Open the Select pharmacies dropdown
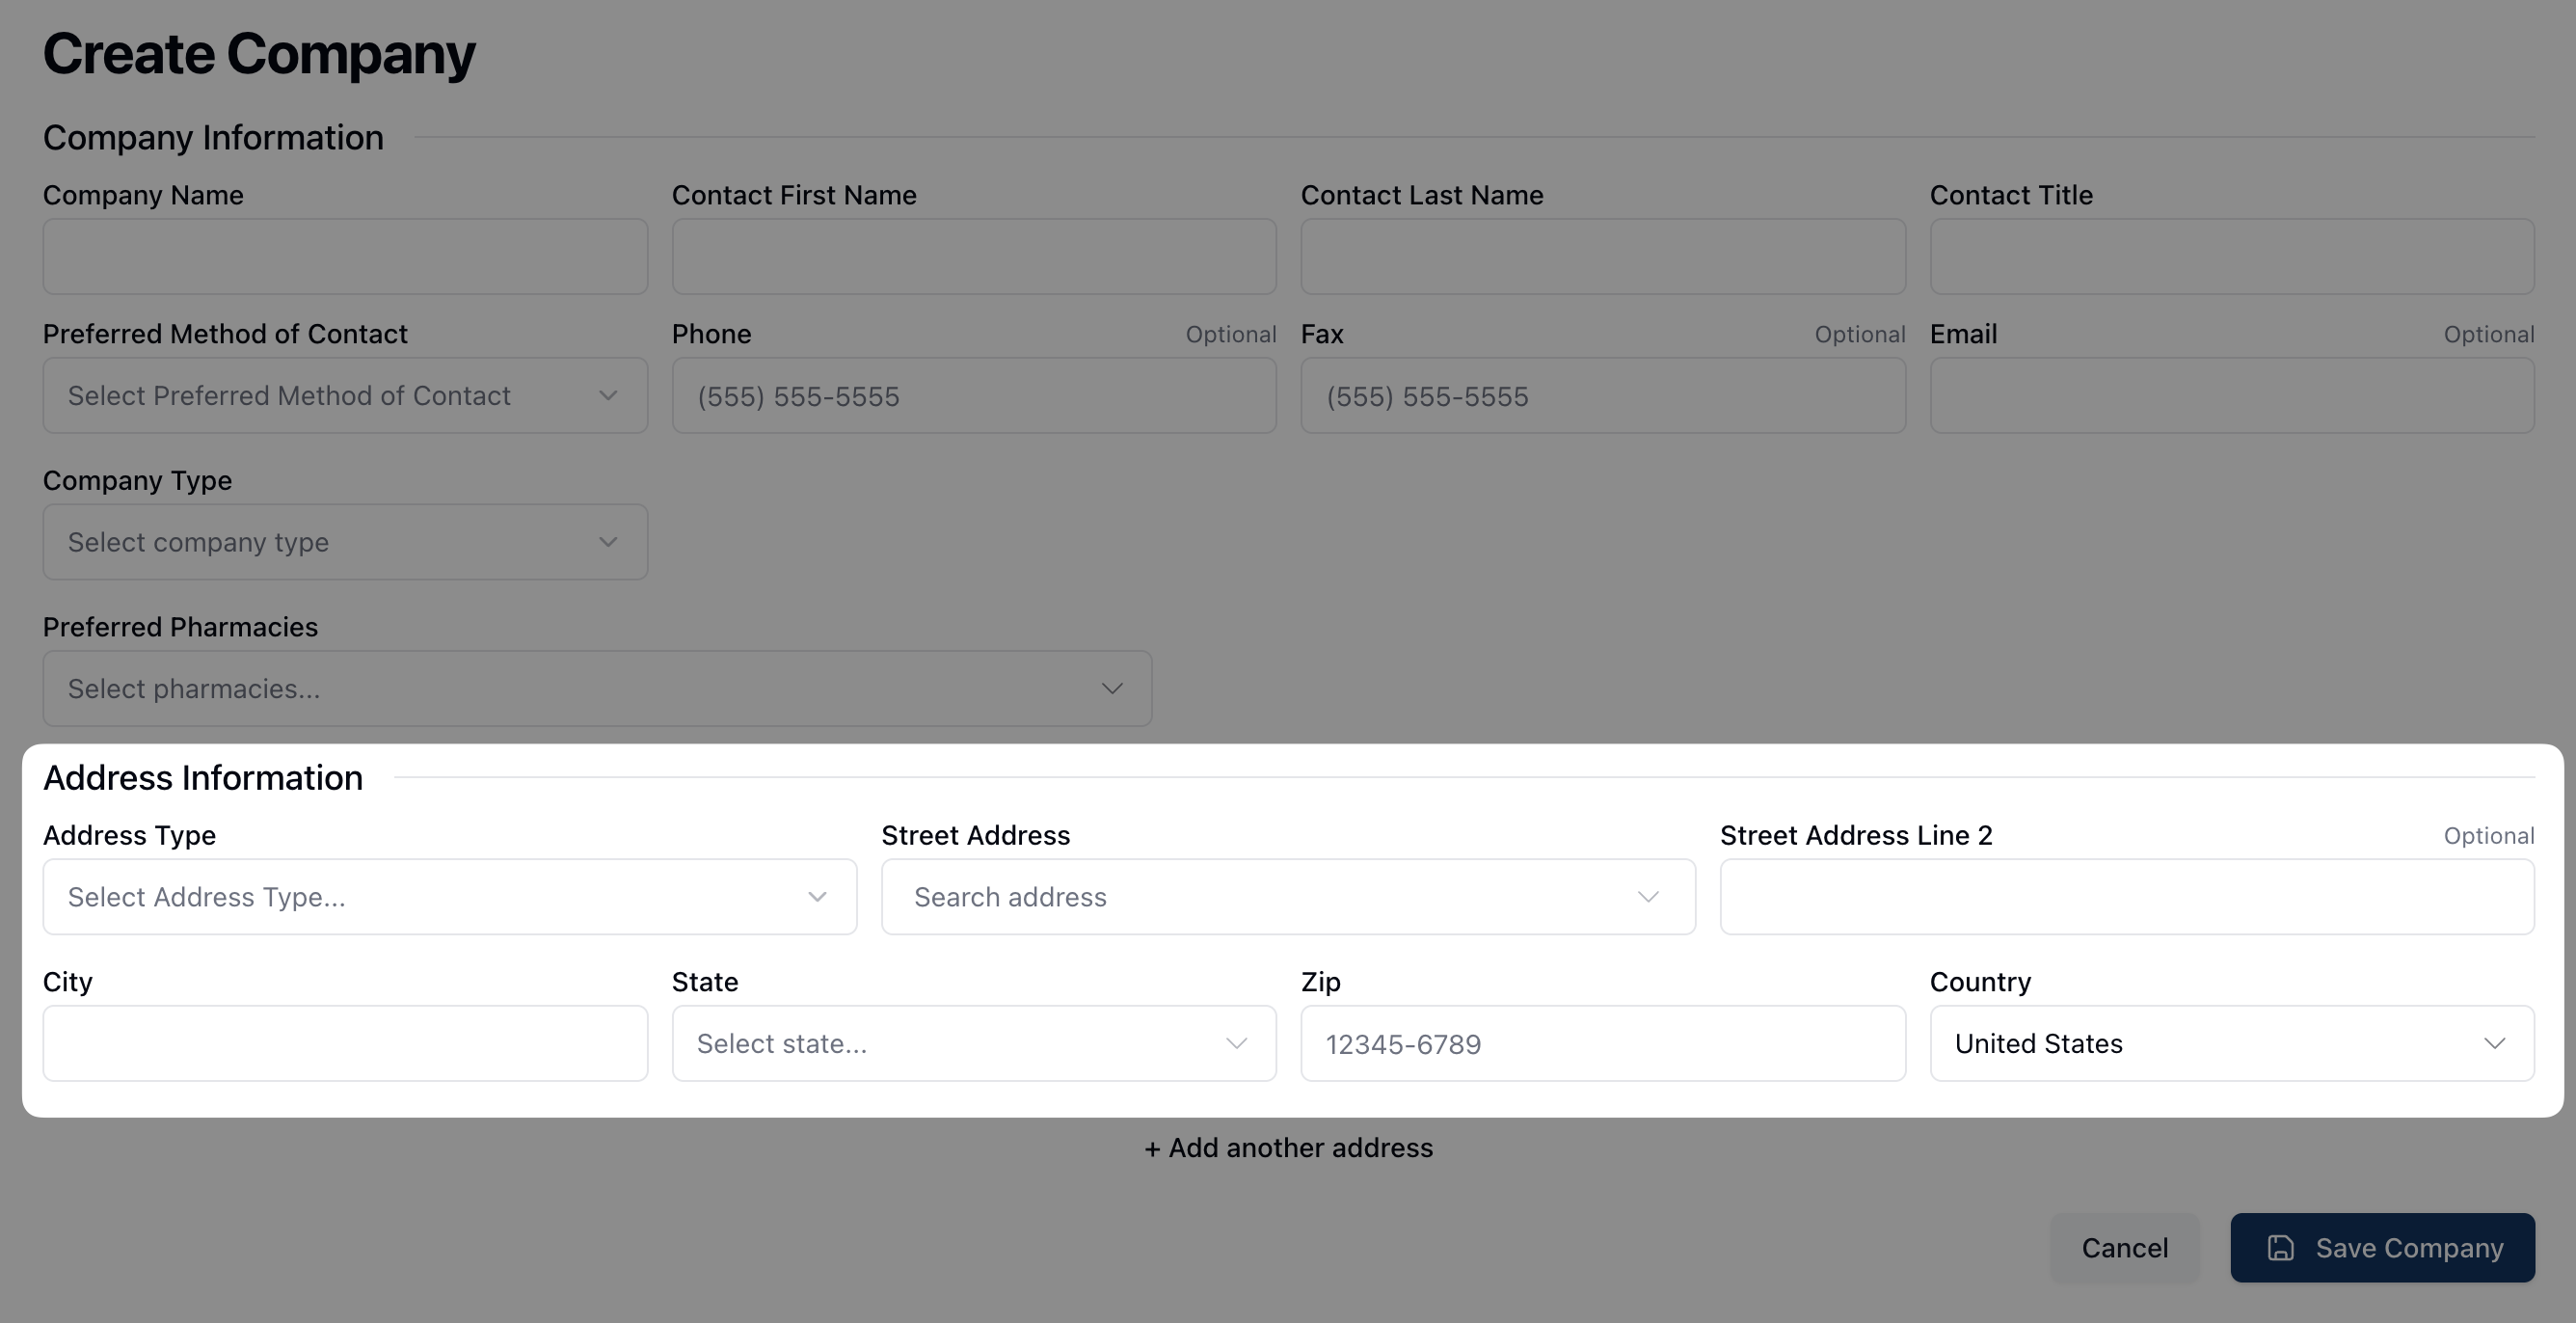The image size is (2576, 1323). (x=596, y=689)
